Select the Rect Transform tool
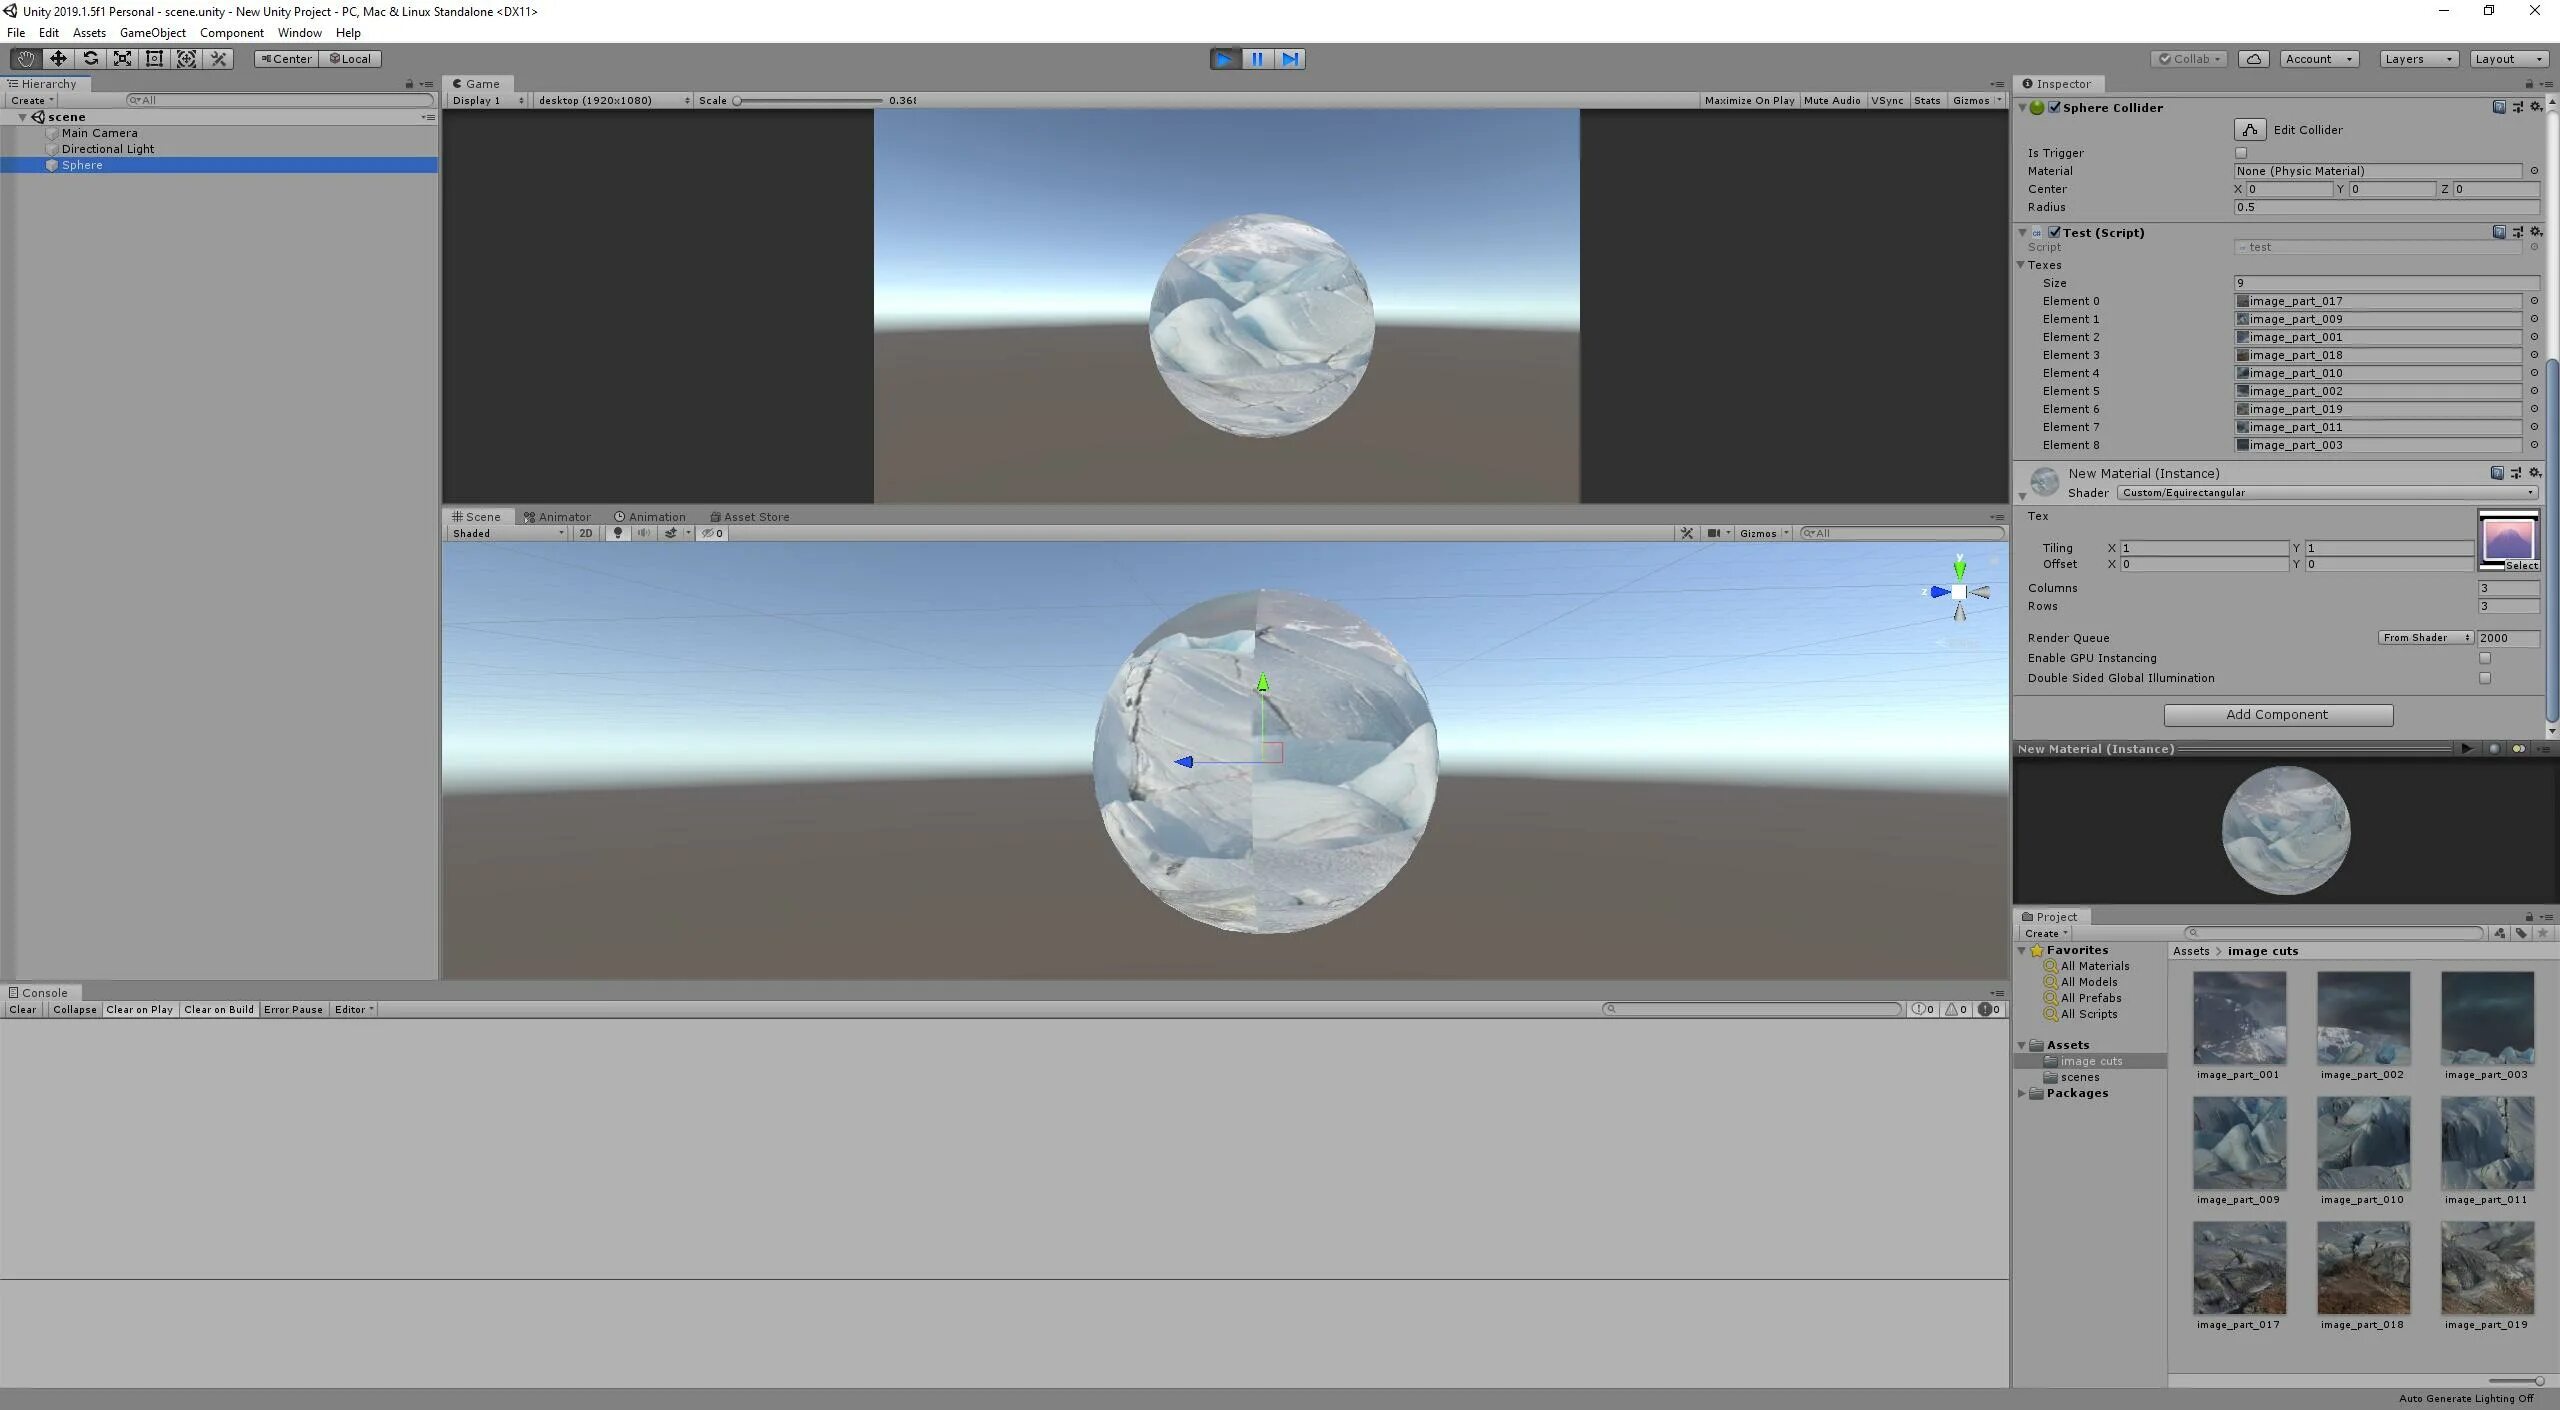This screenshot has width=2560, height=1410. click(154, 59)
